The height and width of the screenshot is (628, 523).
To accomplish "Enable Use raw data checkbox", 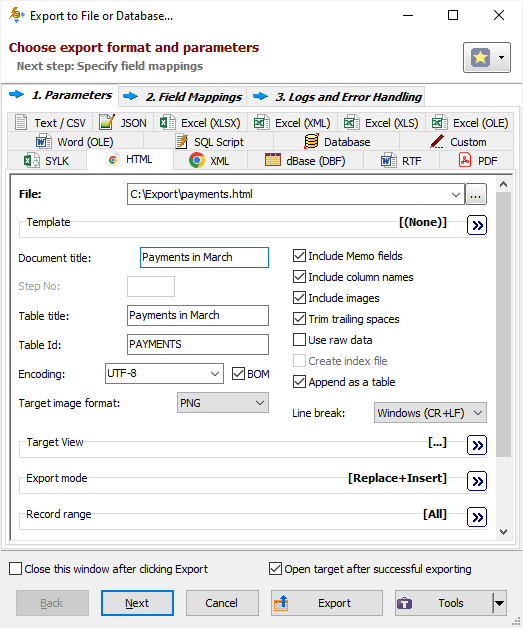I will [299, 340].
